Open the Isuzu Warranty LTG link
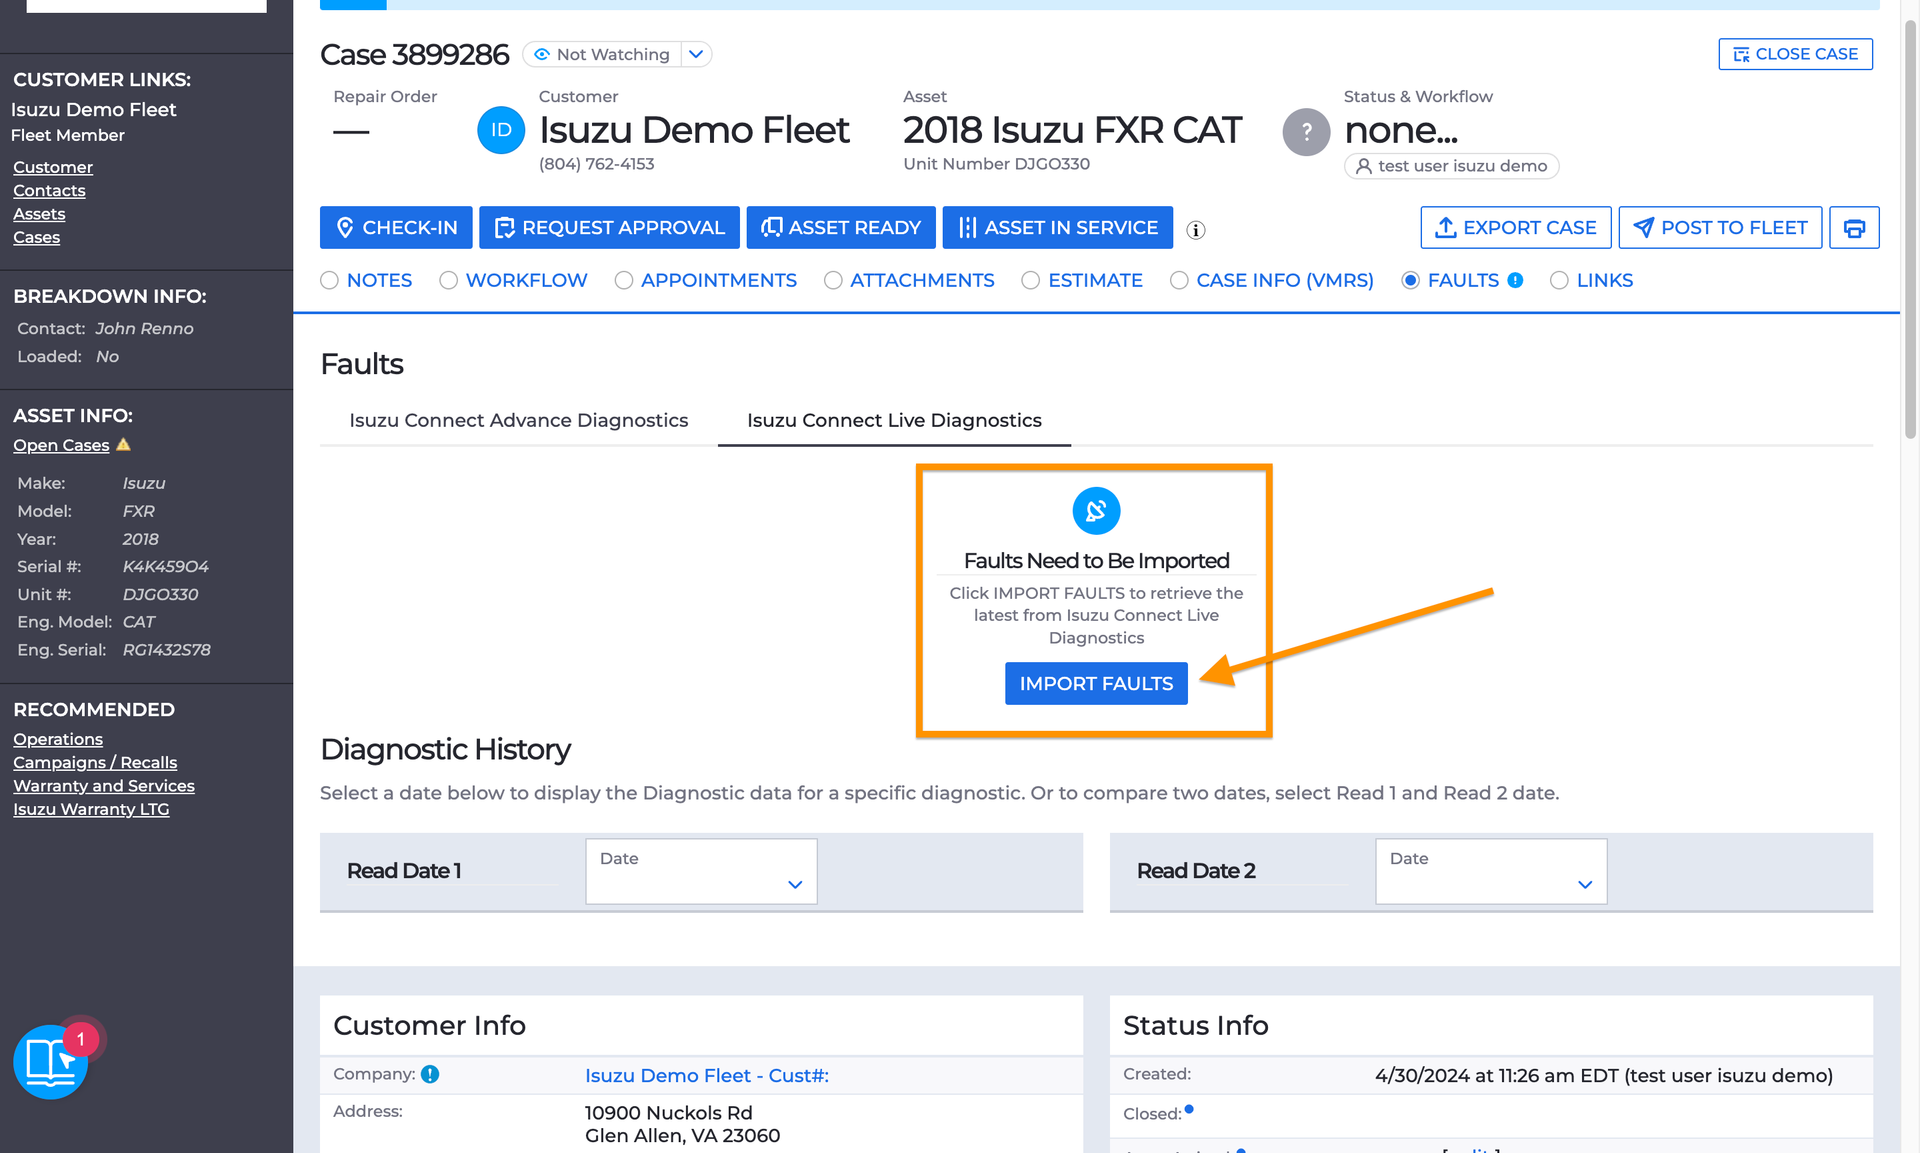This screenshot has height=1153, width=1920. tap(91, 810)
